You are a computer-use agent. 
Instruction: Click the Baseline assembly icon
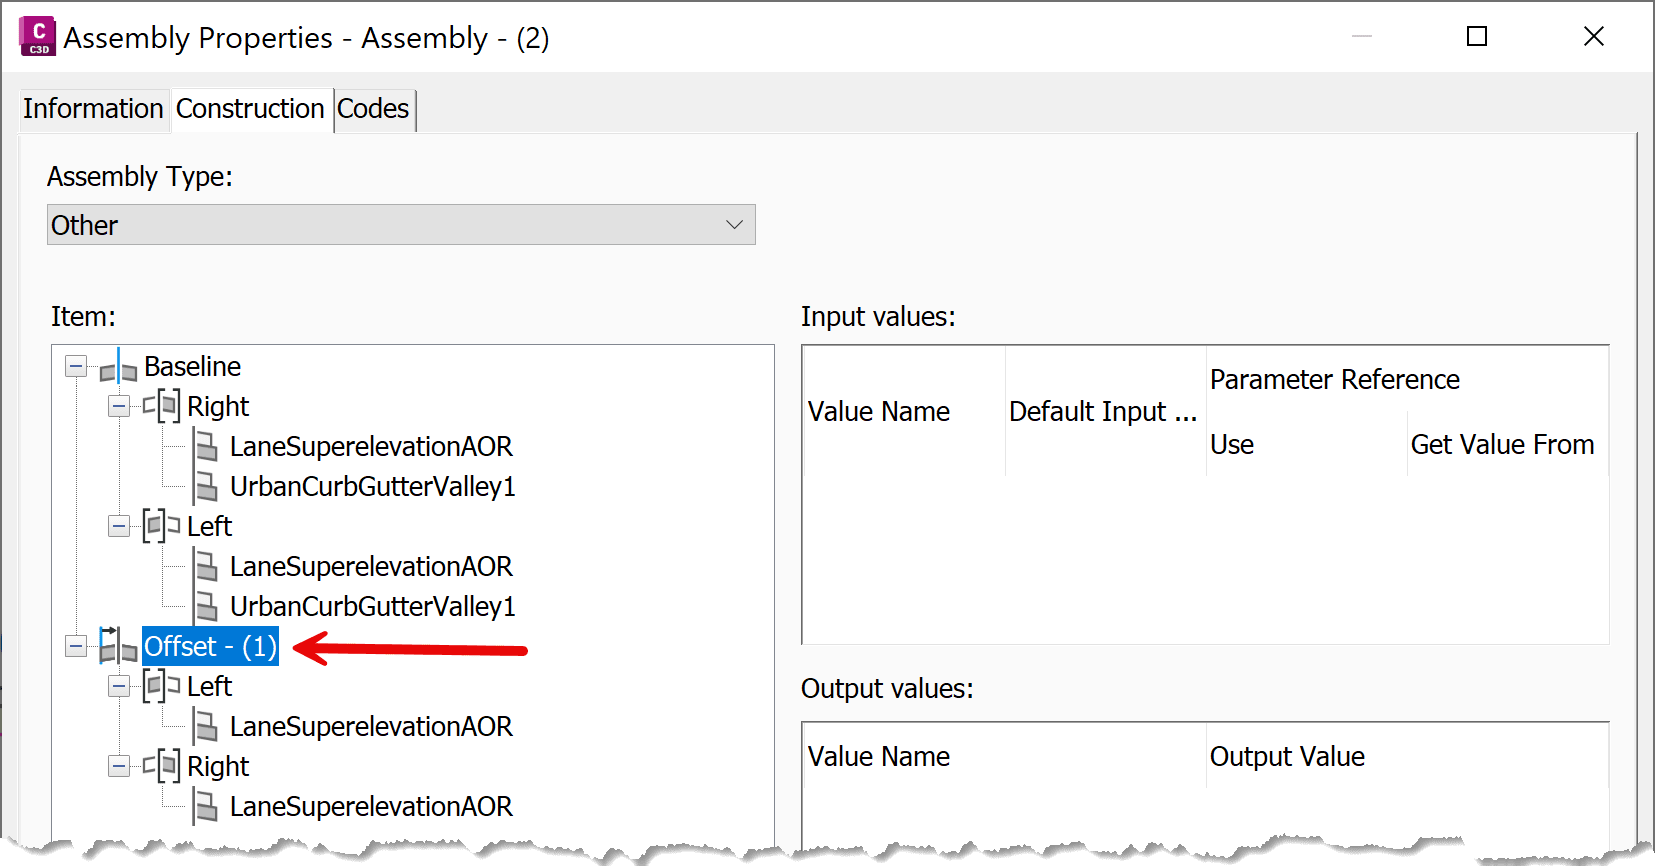point(118,367)
